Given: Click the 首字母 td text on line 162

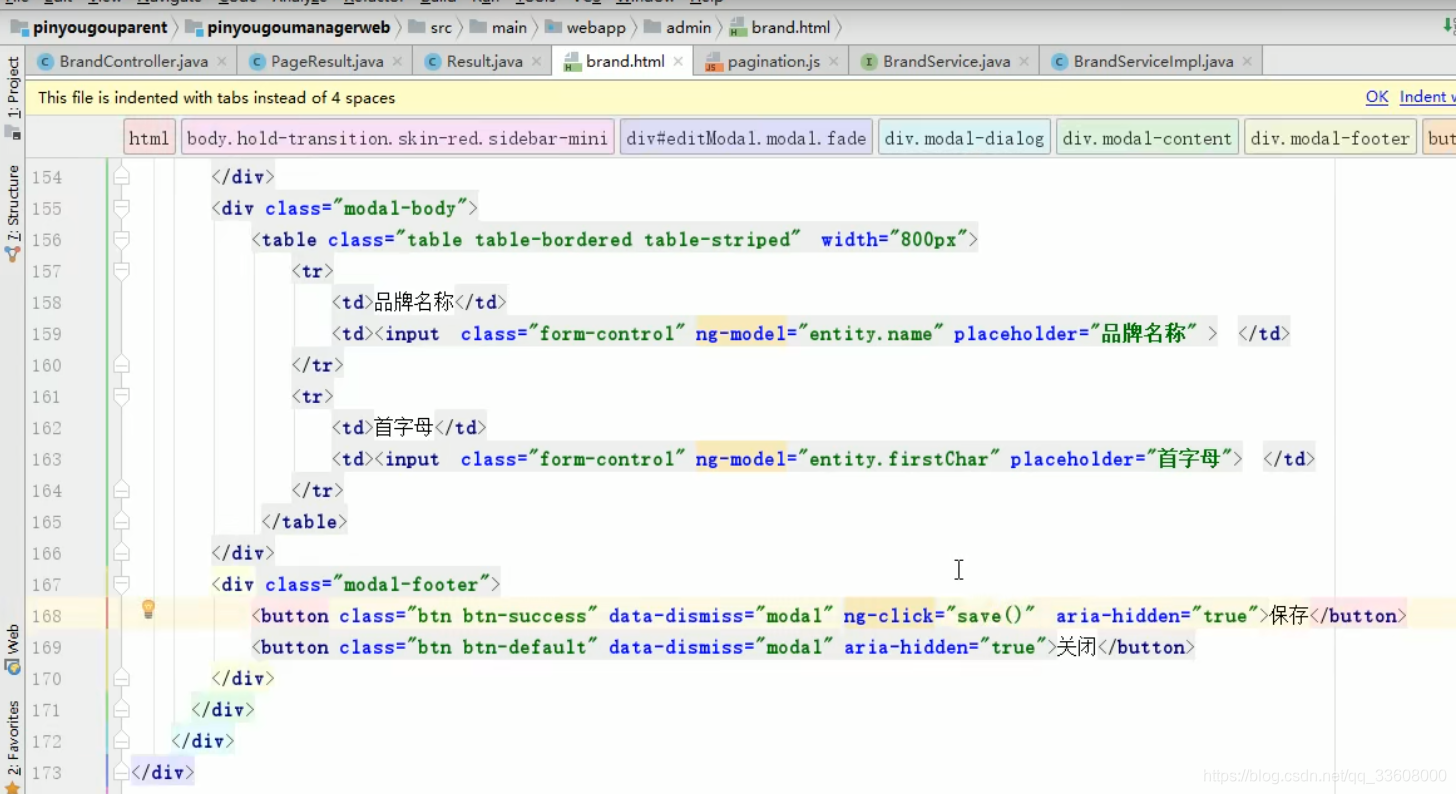Looking at the screenshot, I should (404, 427).
